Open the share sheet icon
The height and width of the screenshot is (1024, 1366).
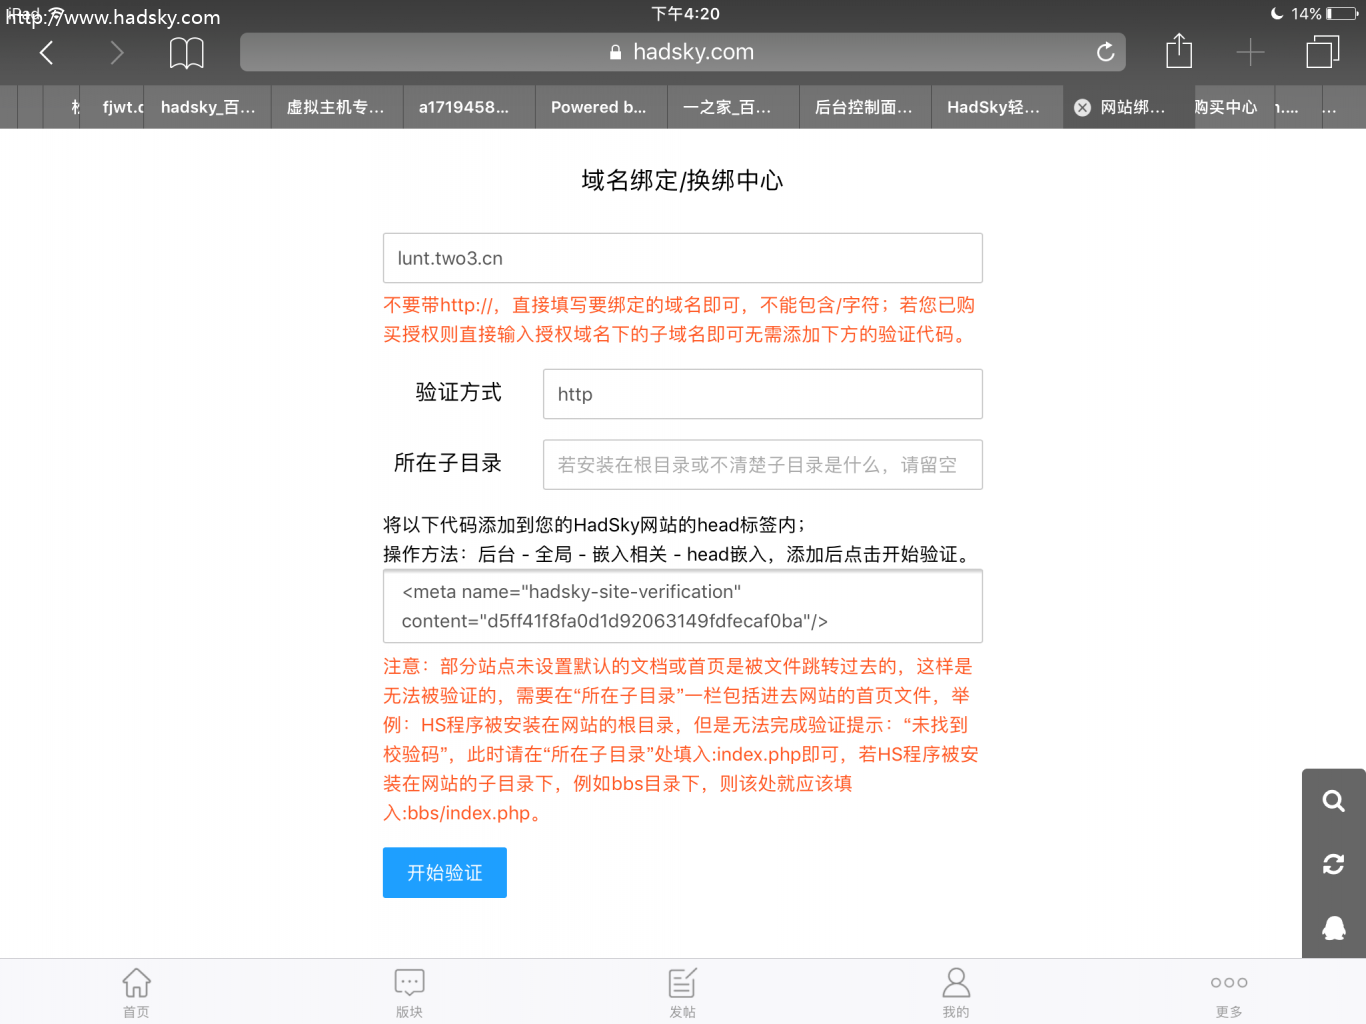point(1179,50)
